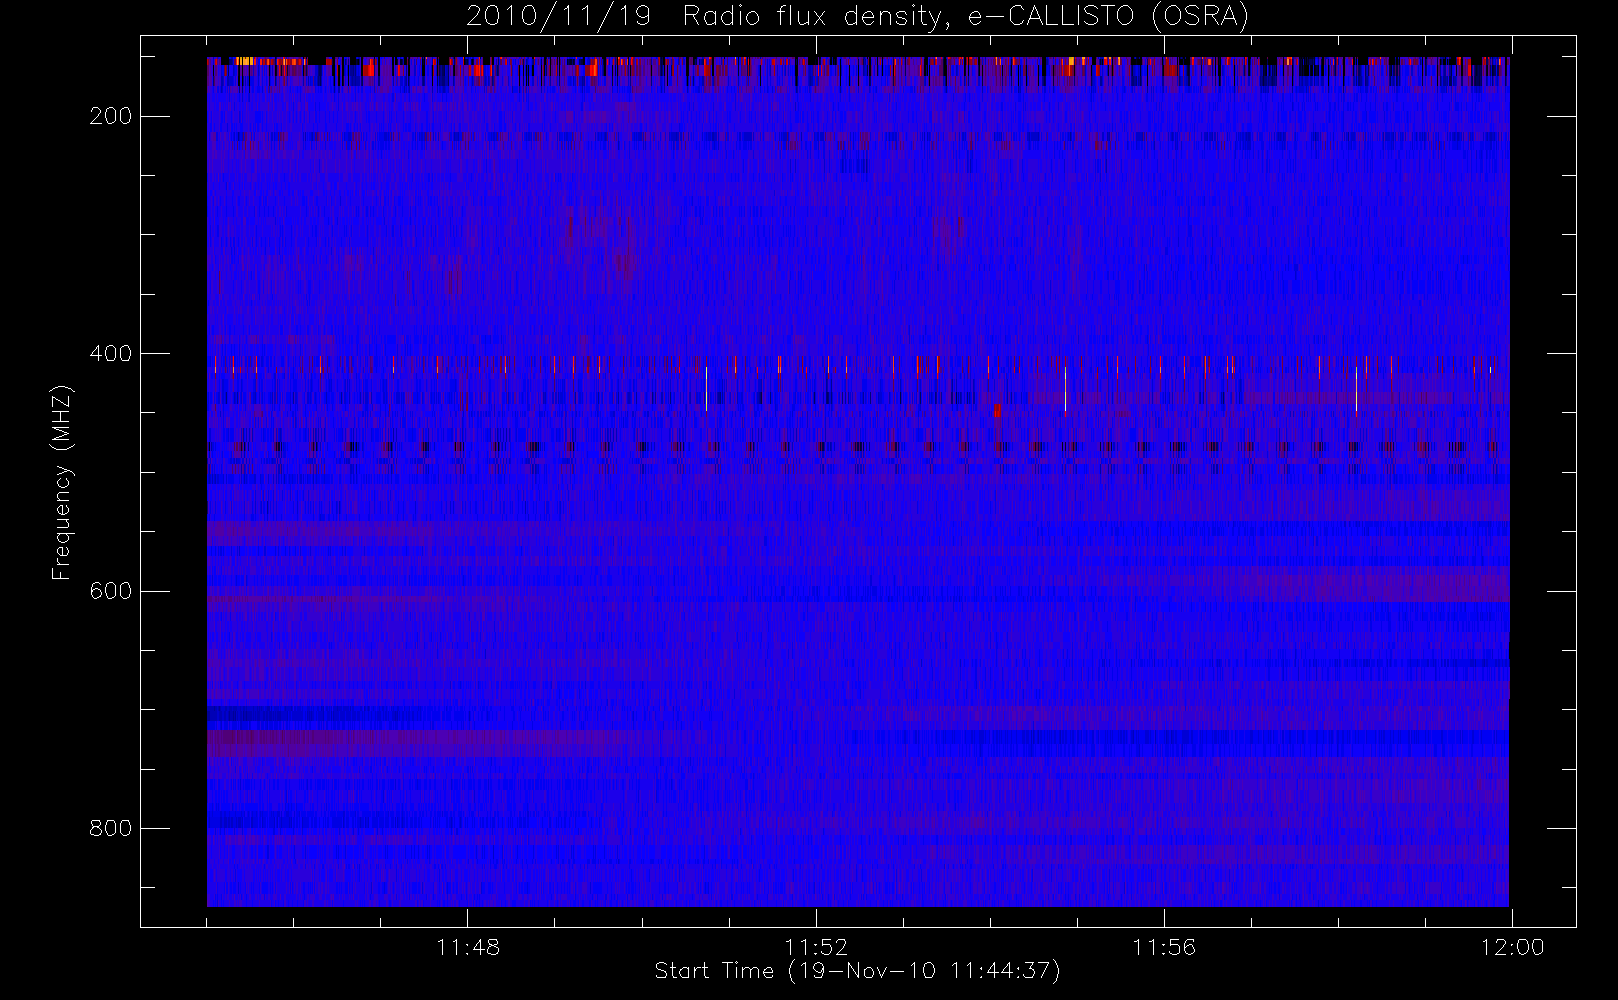Click the 600 frequency tick label
1618x1000 pixels.
pyautogui.click(x=110, y=591)
